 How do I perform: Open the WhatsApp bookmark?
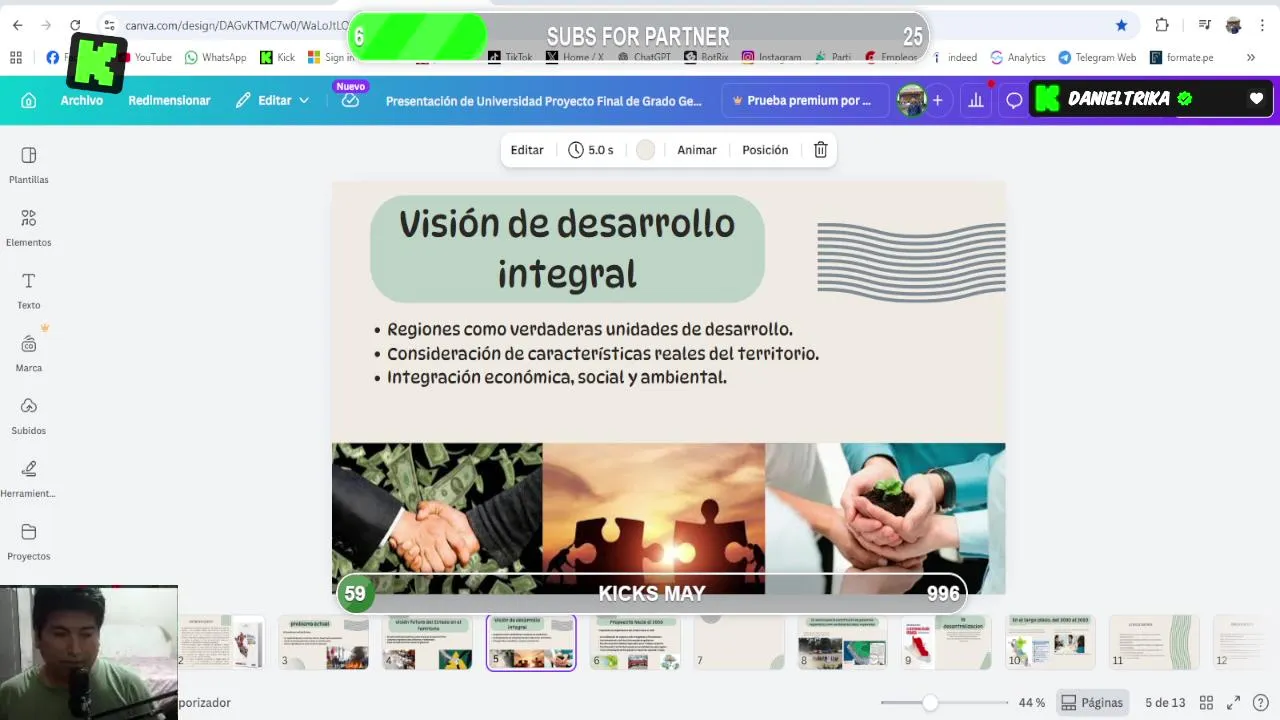pyautogui.click(x=215, y=57)
